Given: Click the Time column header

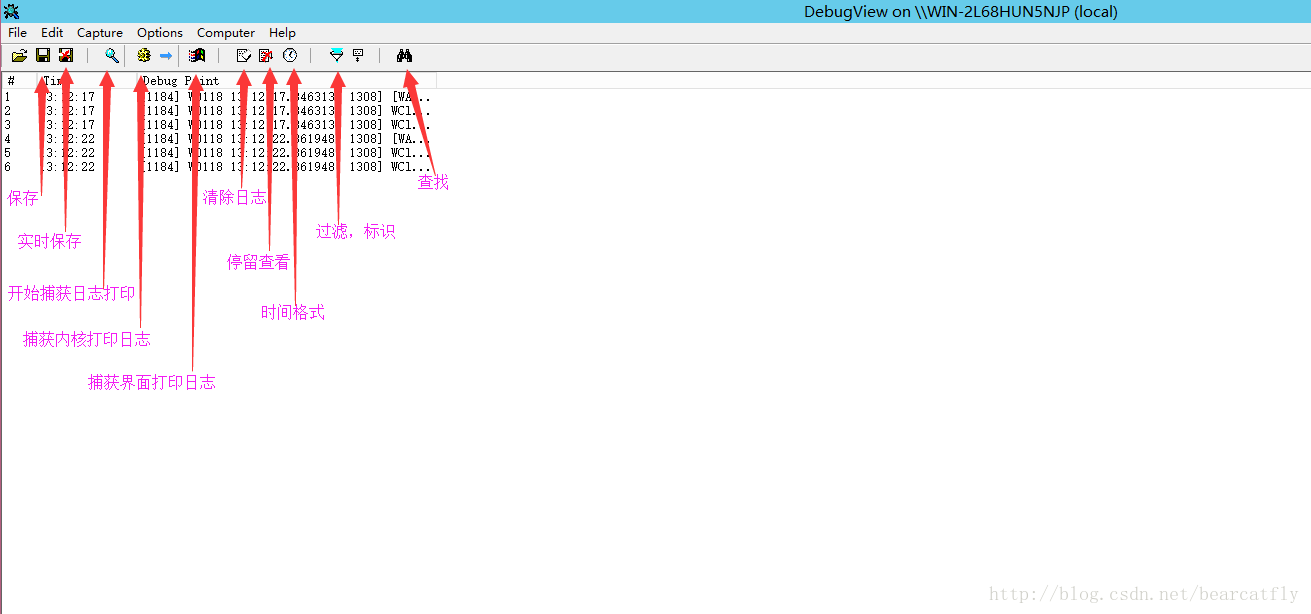Looking at the screenshot, I should (88, 81).
